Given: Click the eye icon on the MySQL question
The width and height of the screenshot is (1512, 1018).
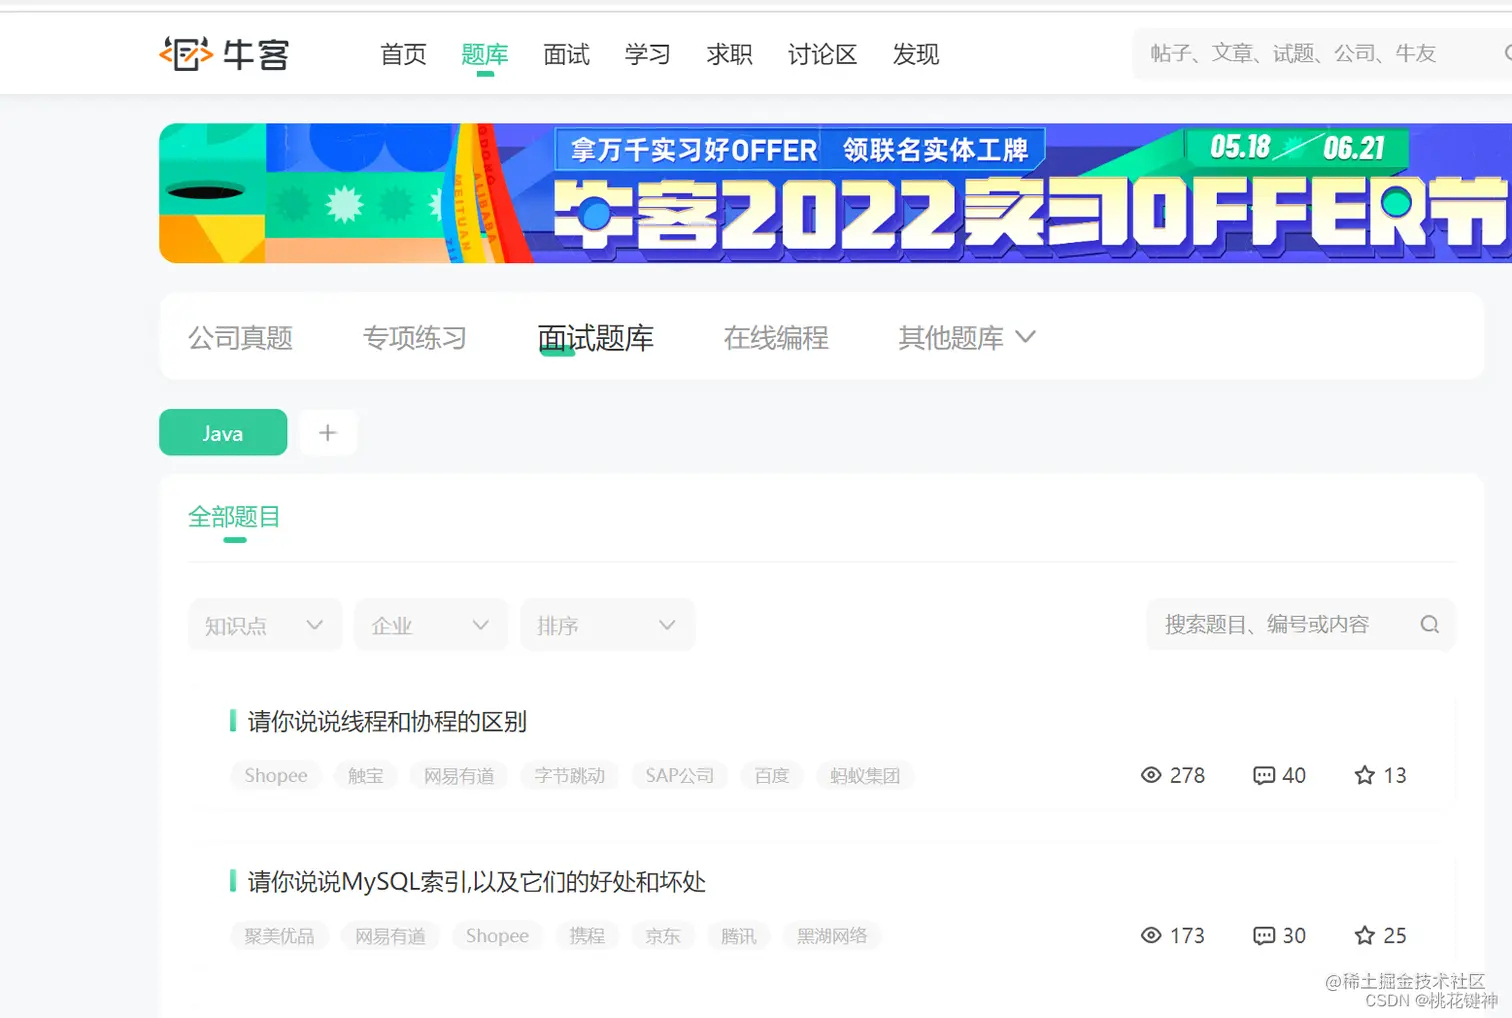Looking at the screenshot, I should click(x=1150, y=935).
